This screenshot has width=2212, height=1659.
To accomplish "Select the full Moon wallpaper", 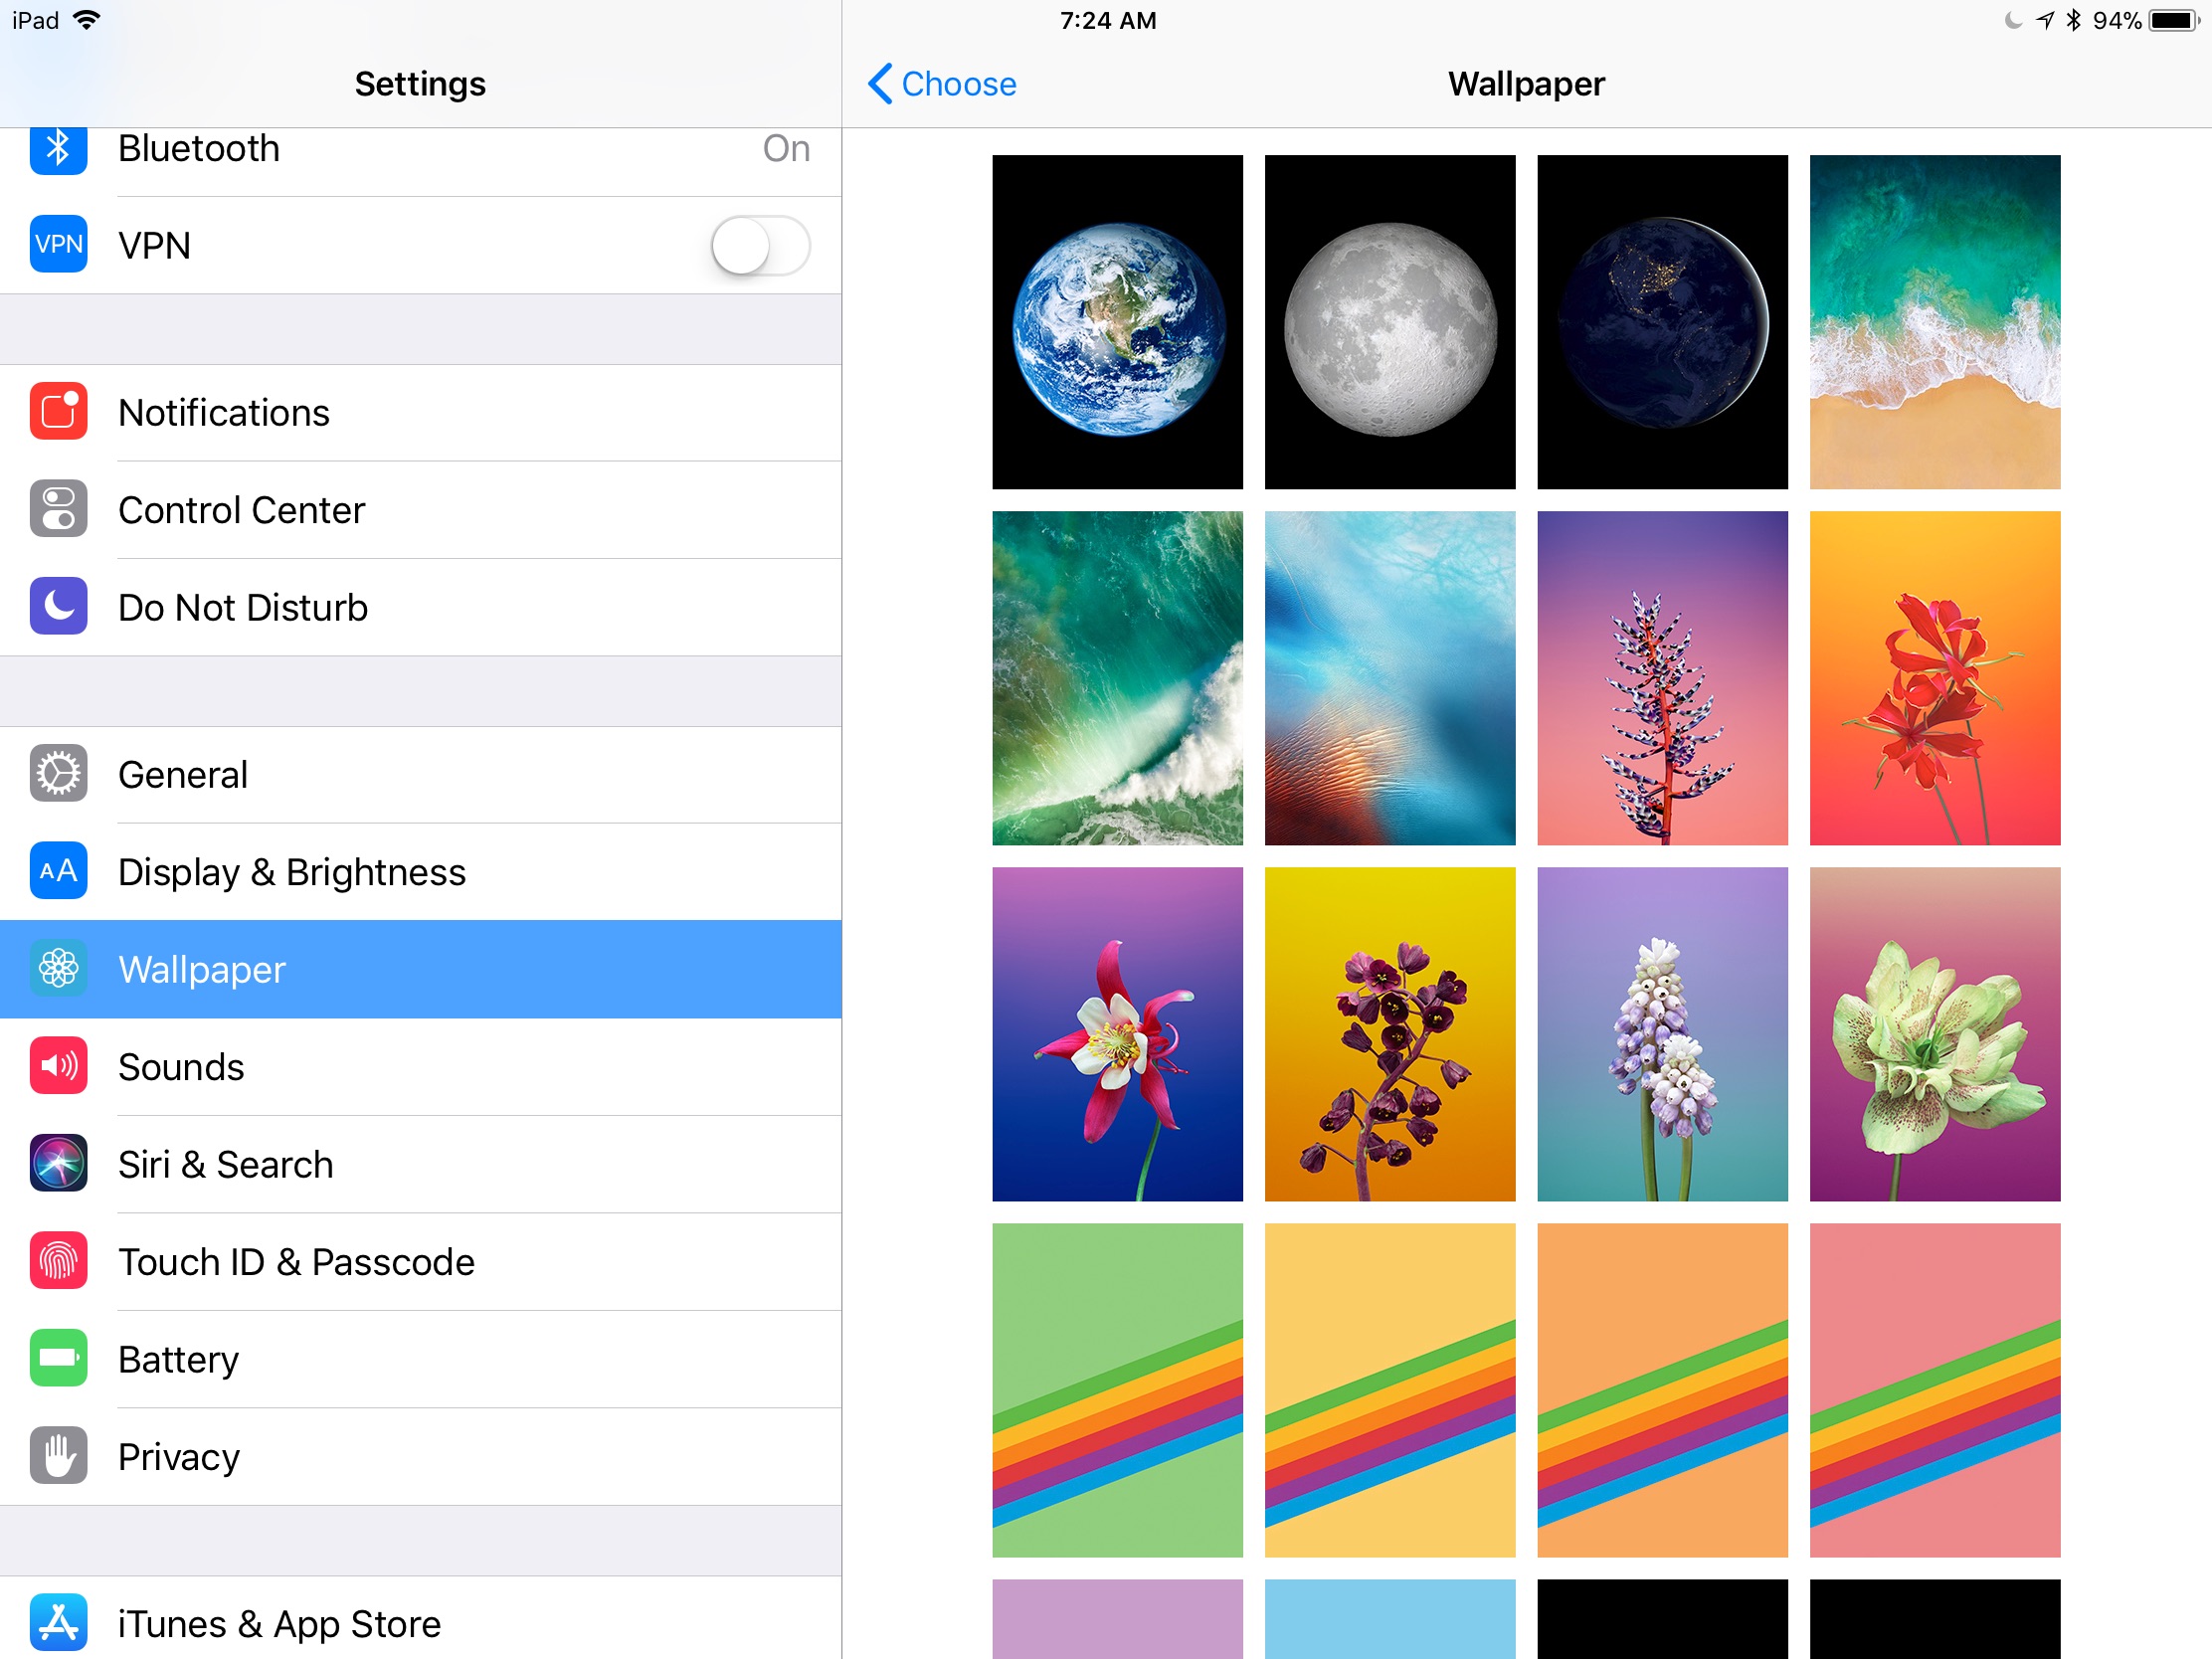I will [1389, 322].
